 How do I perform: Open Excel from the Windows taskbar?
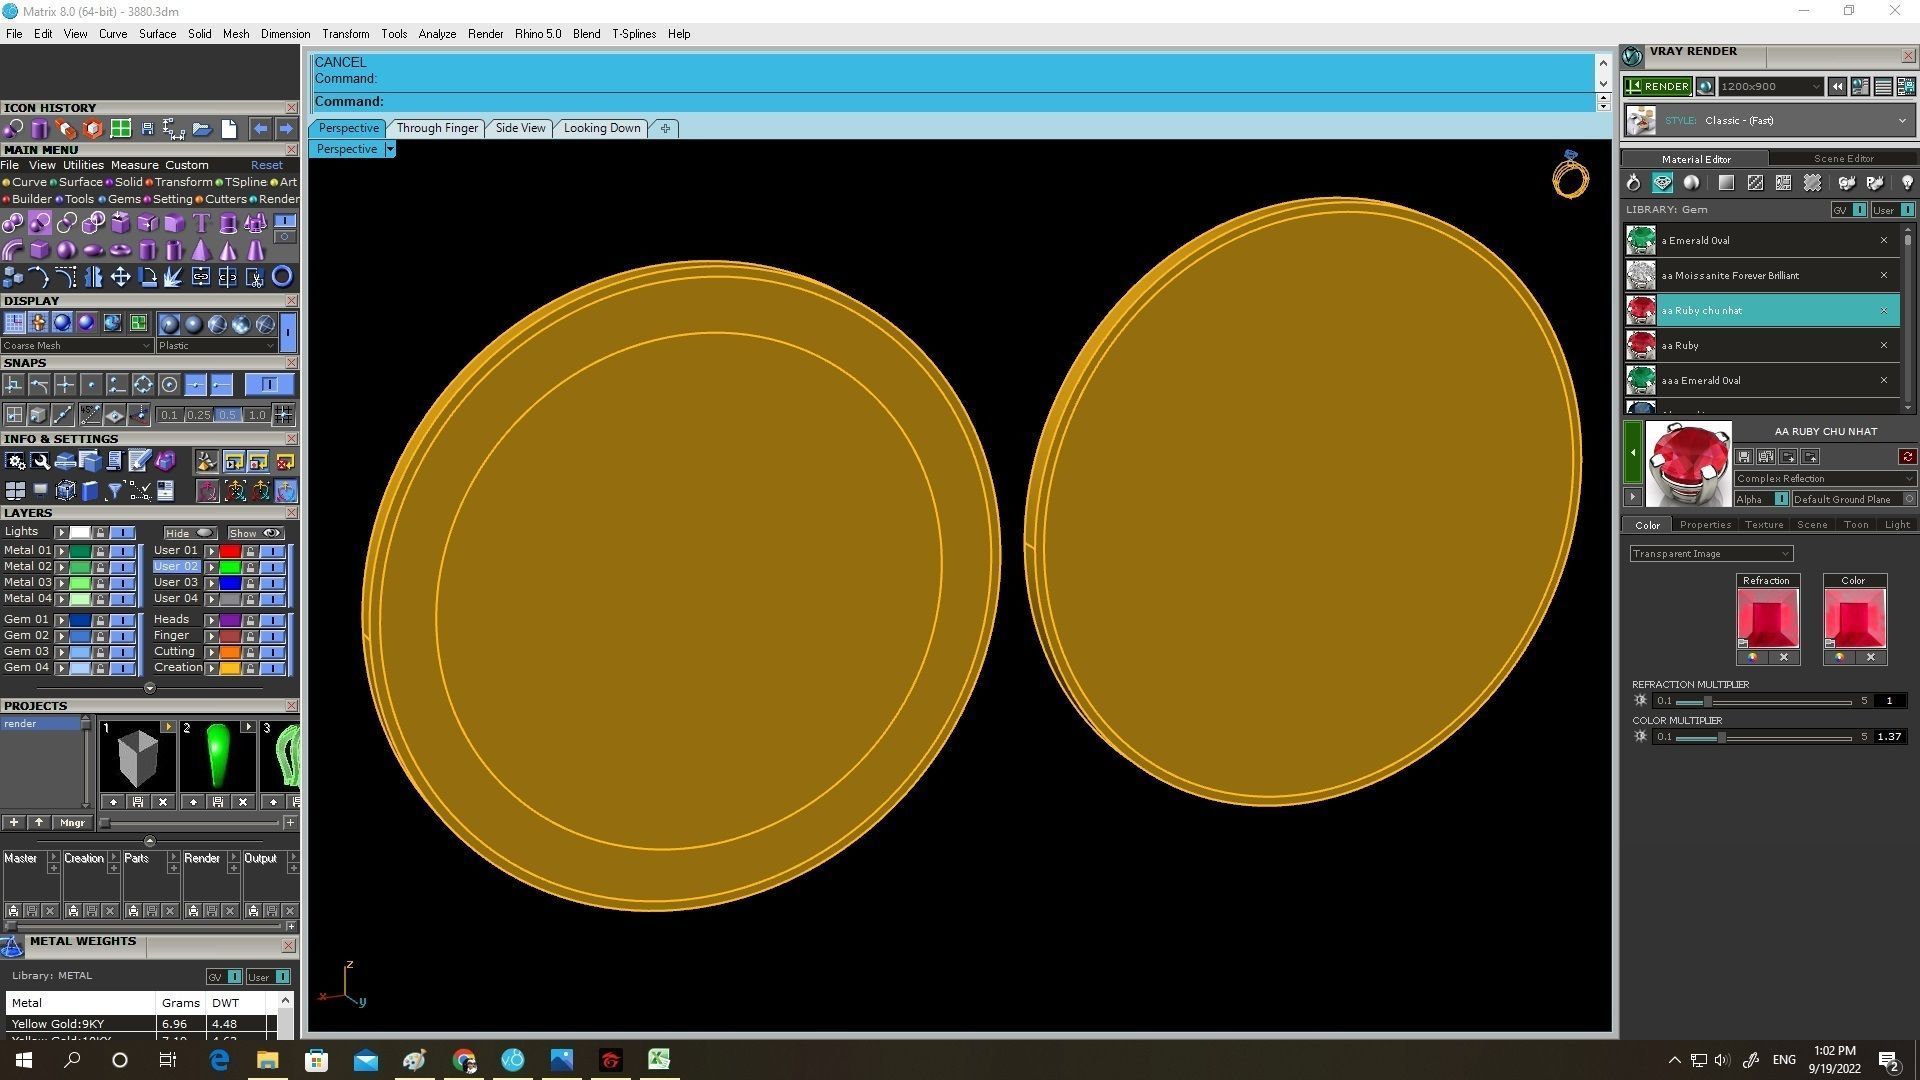coord(658,1059)
